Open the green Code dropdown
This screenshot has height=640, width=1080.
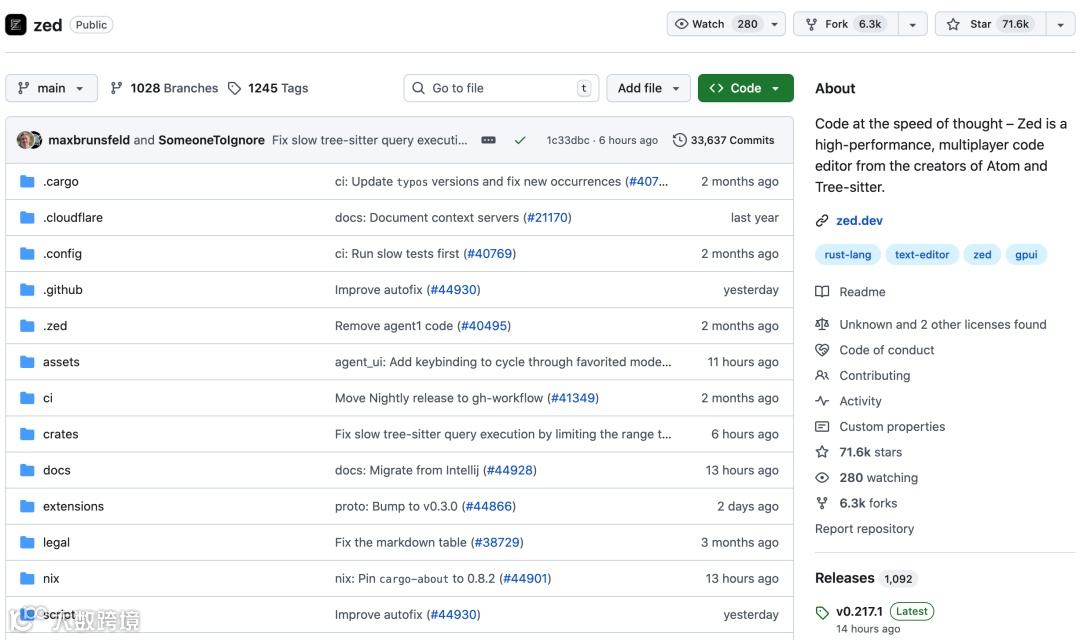click(x=745, y=88)
